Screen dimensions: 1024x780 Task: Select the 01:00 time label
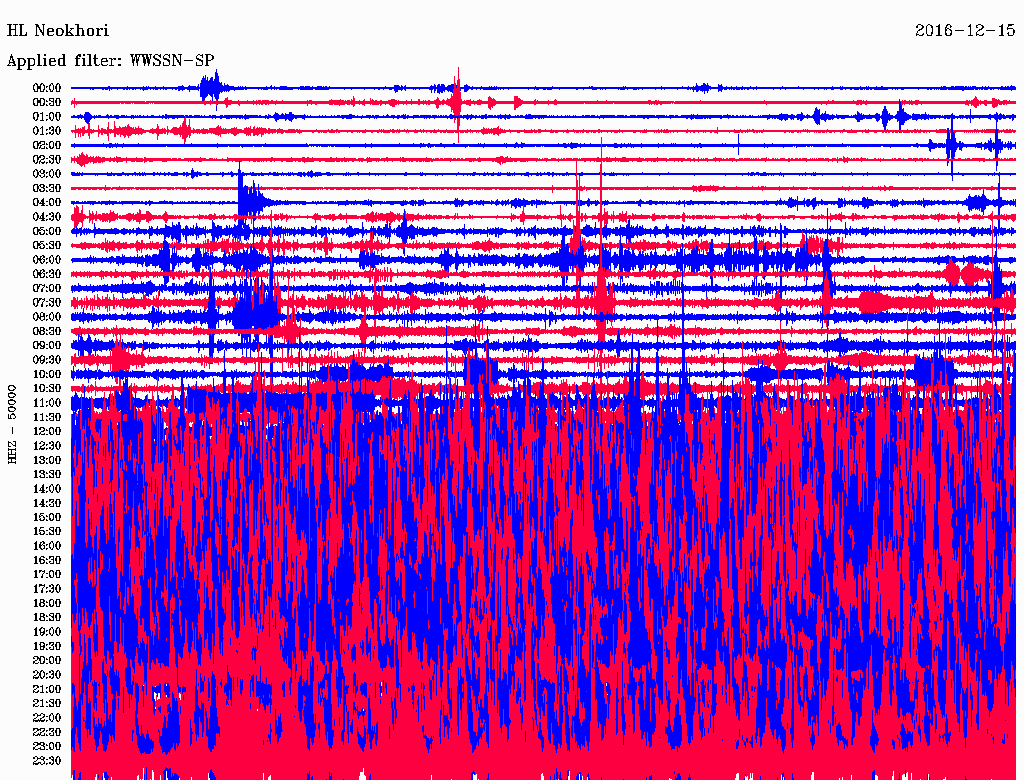[47, 116]
